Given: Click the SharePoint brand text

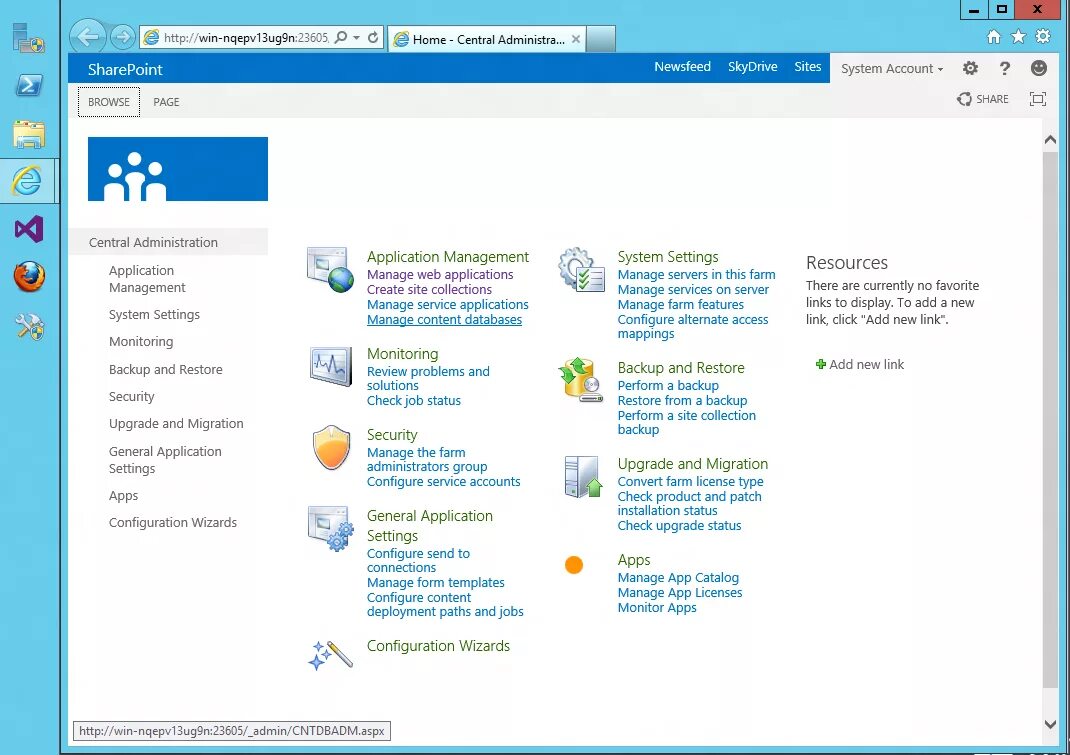Looking at the screenshot, I should (x=125, y=69).
